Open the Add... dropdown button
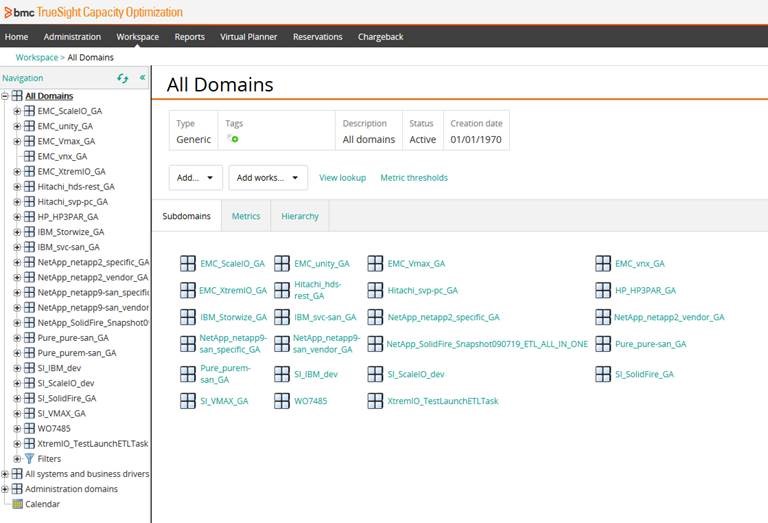 [195, 178]
